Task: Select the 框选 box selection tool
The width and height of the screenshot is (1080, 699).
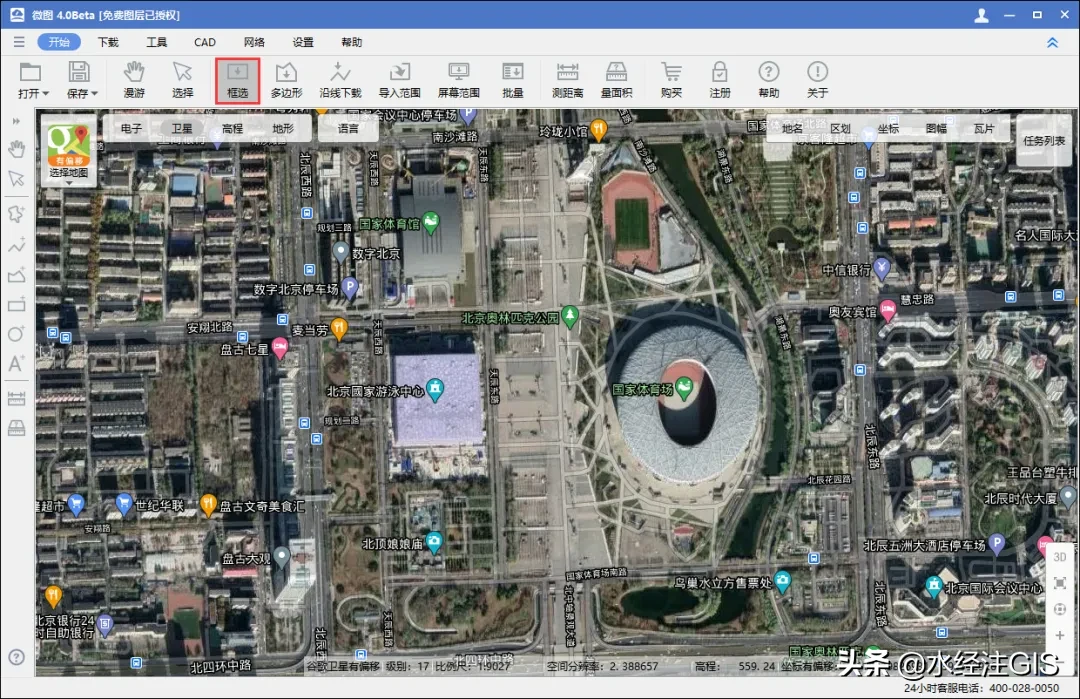Action: [237, 80]
